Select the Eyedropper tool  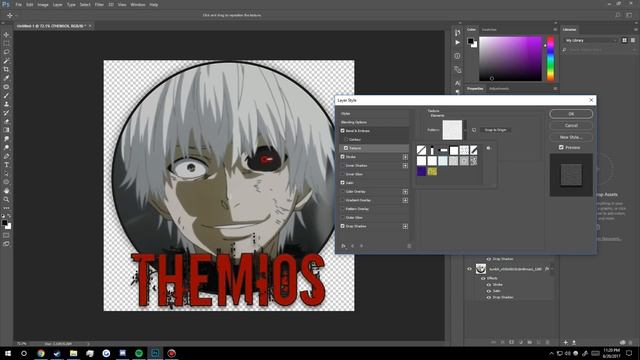(x=6, y=78)
